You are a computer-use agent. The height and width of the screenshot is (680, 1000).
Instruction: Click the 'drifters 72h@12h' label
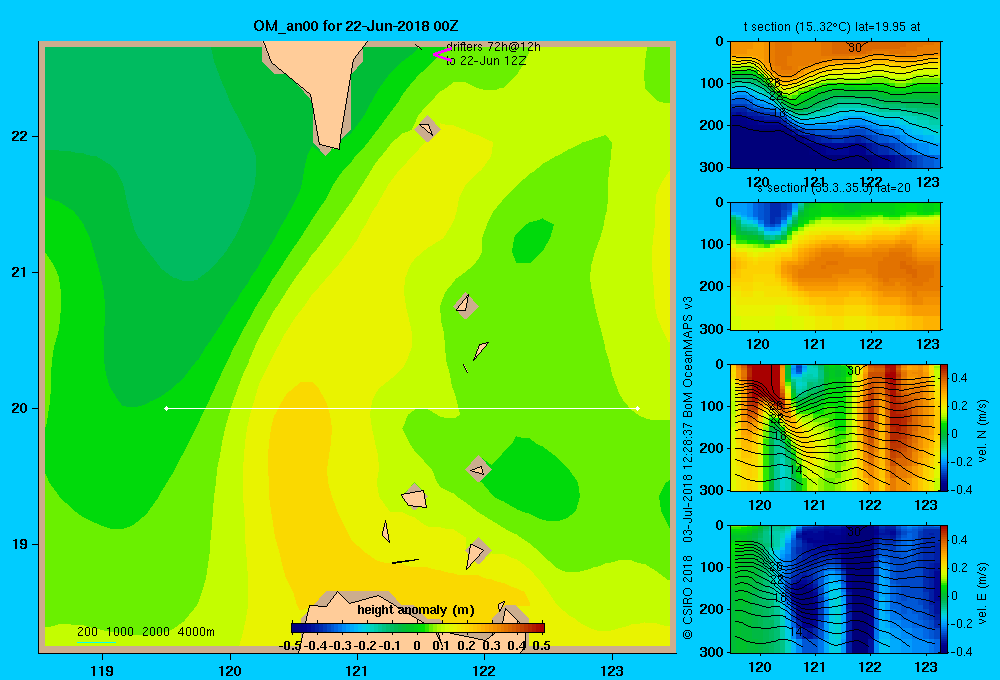pyautogui.click(x=494, y=47)
